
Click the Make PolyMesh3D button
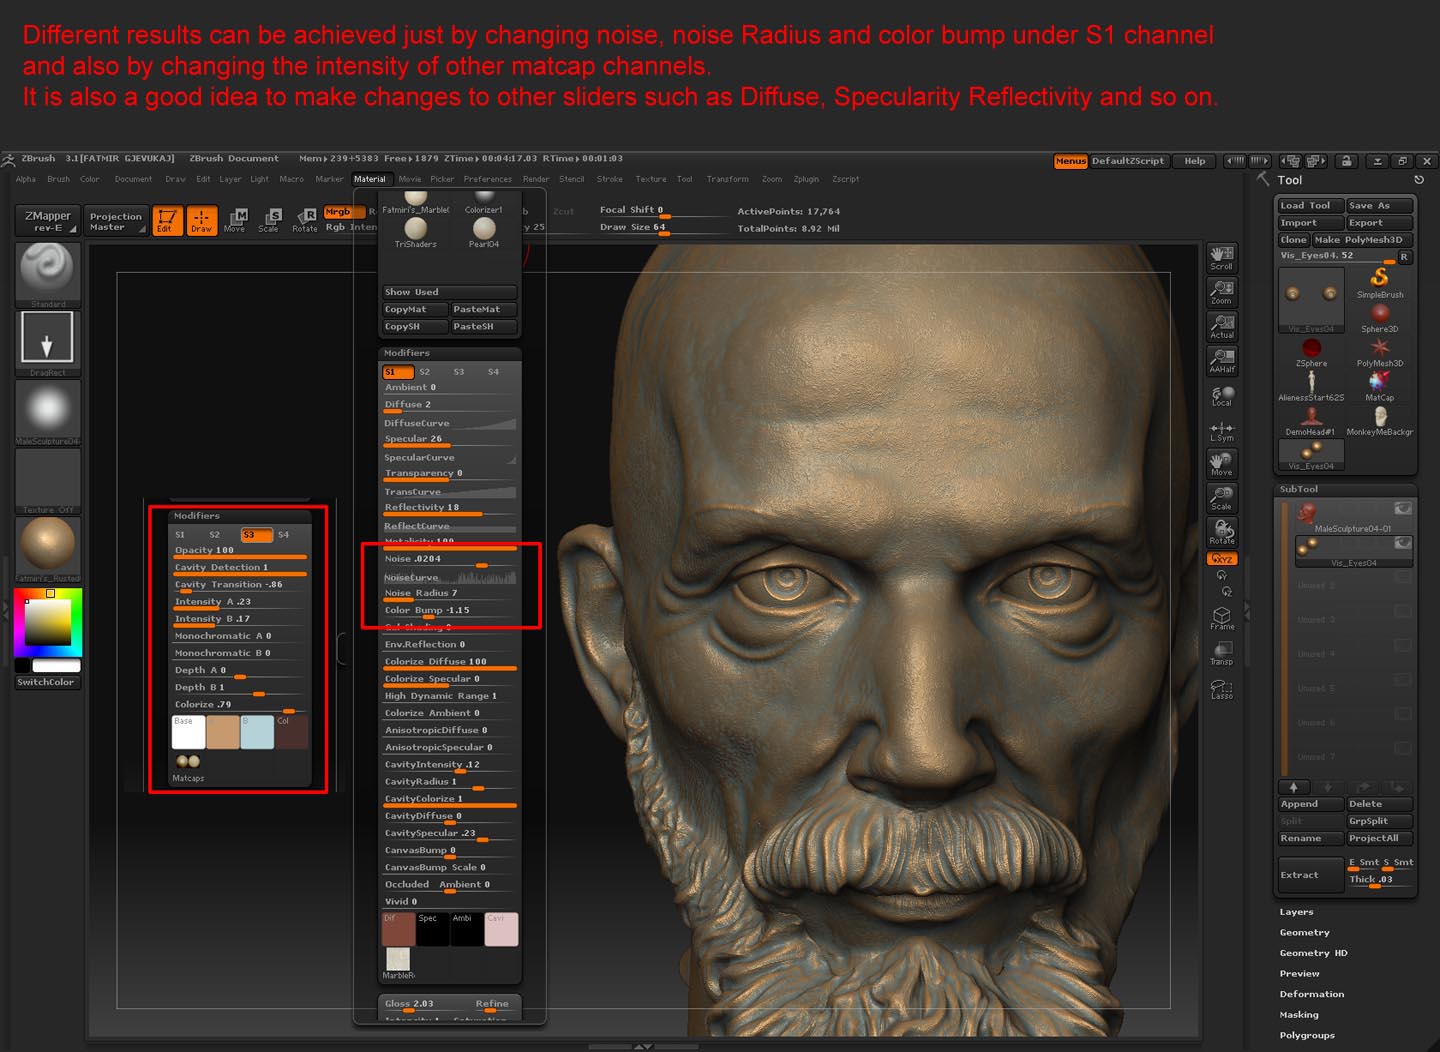[1362, 240]
